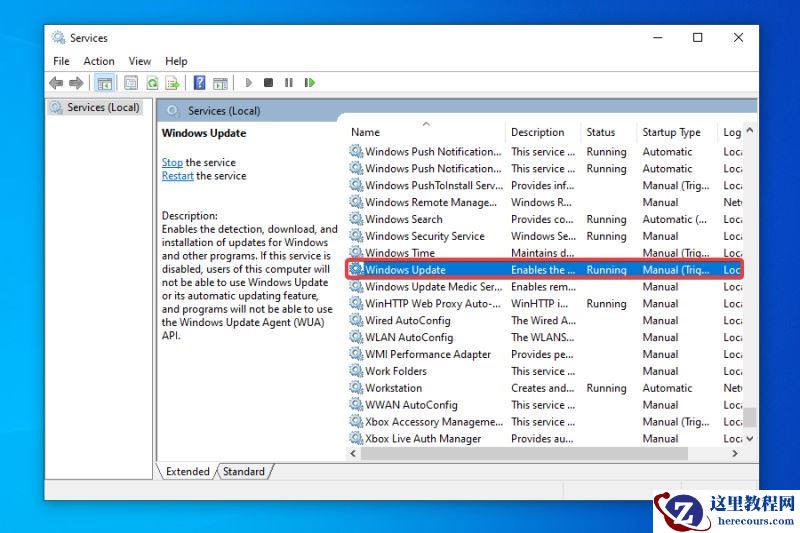This screenshot has height=533, width=800.
Task: Open the Help toolbar icon
Action: coord(199,83)
